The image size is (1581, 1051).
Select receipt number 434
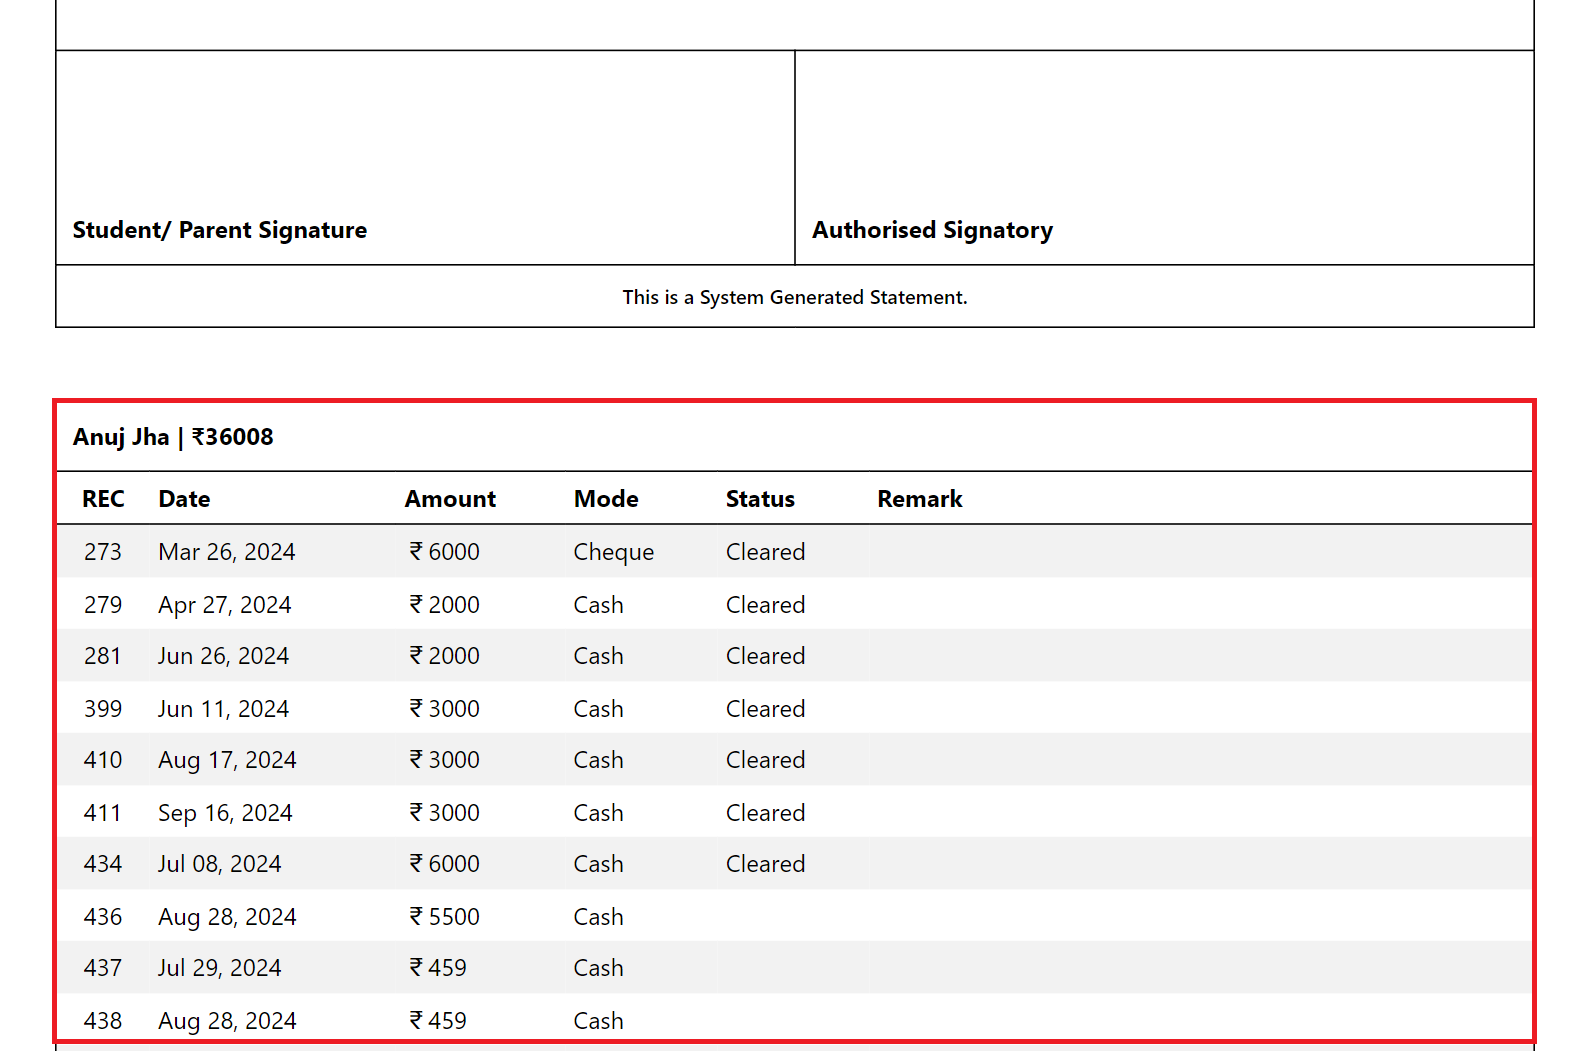point(103,864)
